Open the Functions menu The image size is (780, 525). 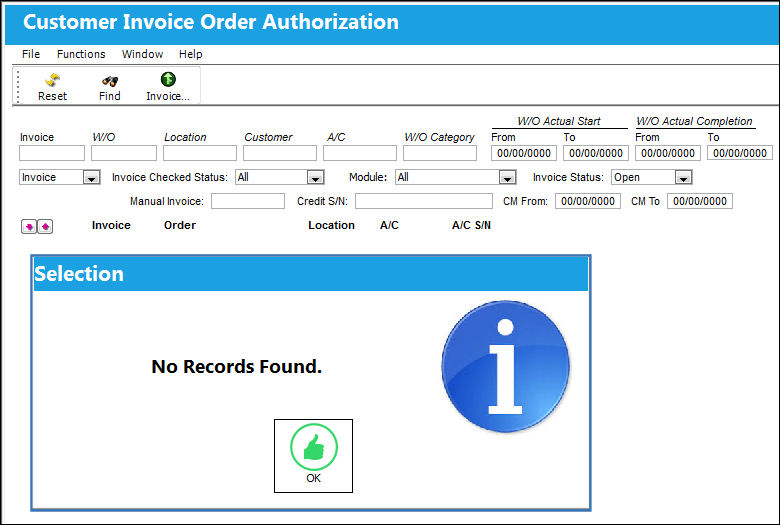point(81,54)
